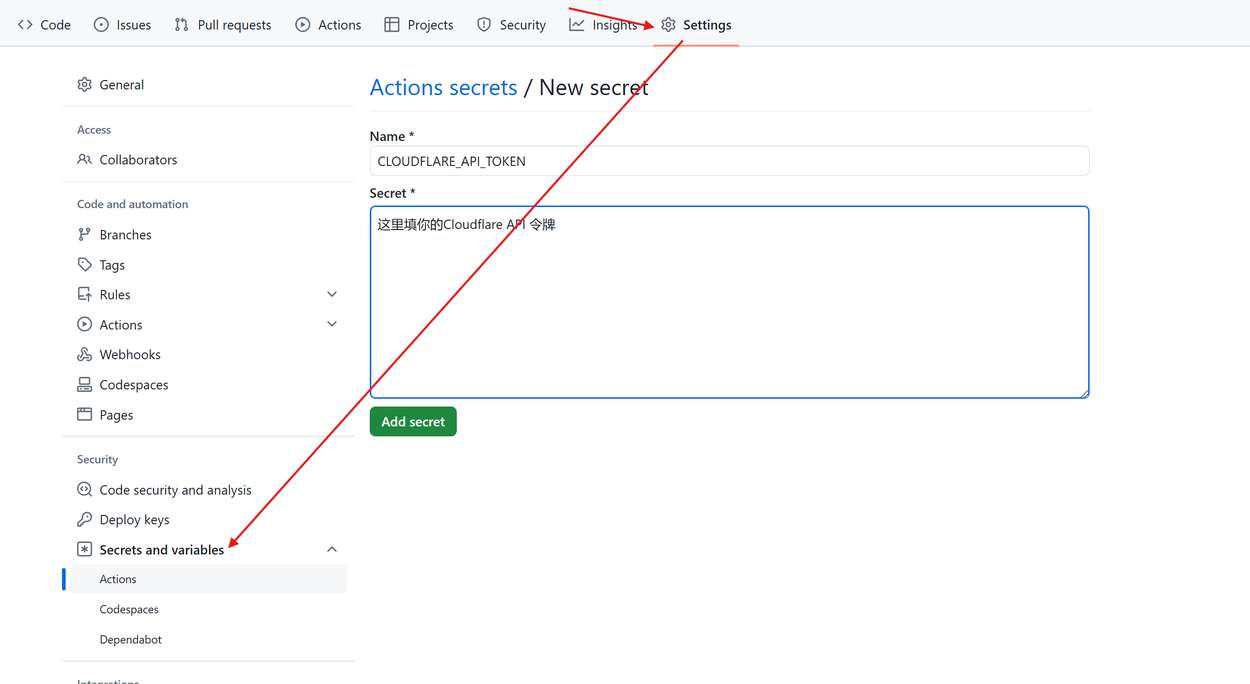Click the people icon beside Collaborators
This screenshot has width=1250, height=684.
pyautogui.click(x=84, y=159)
